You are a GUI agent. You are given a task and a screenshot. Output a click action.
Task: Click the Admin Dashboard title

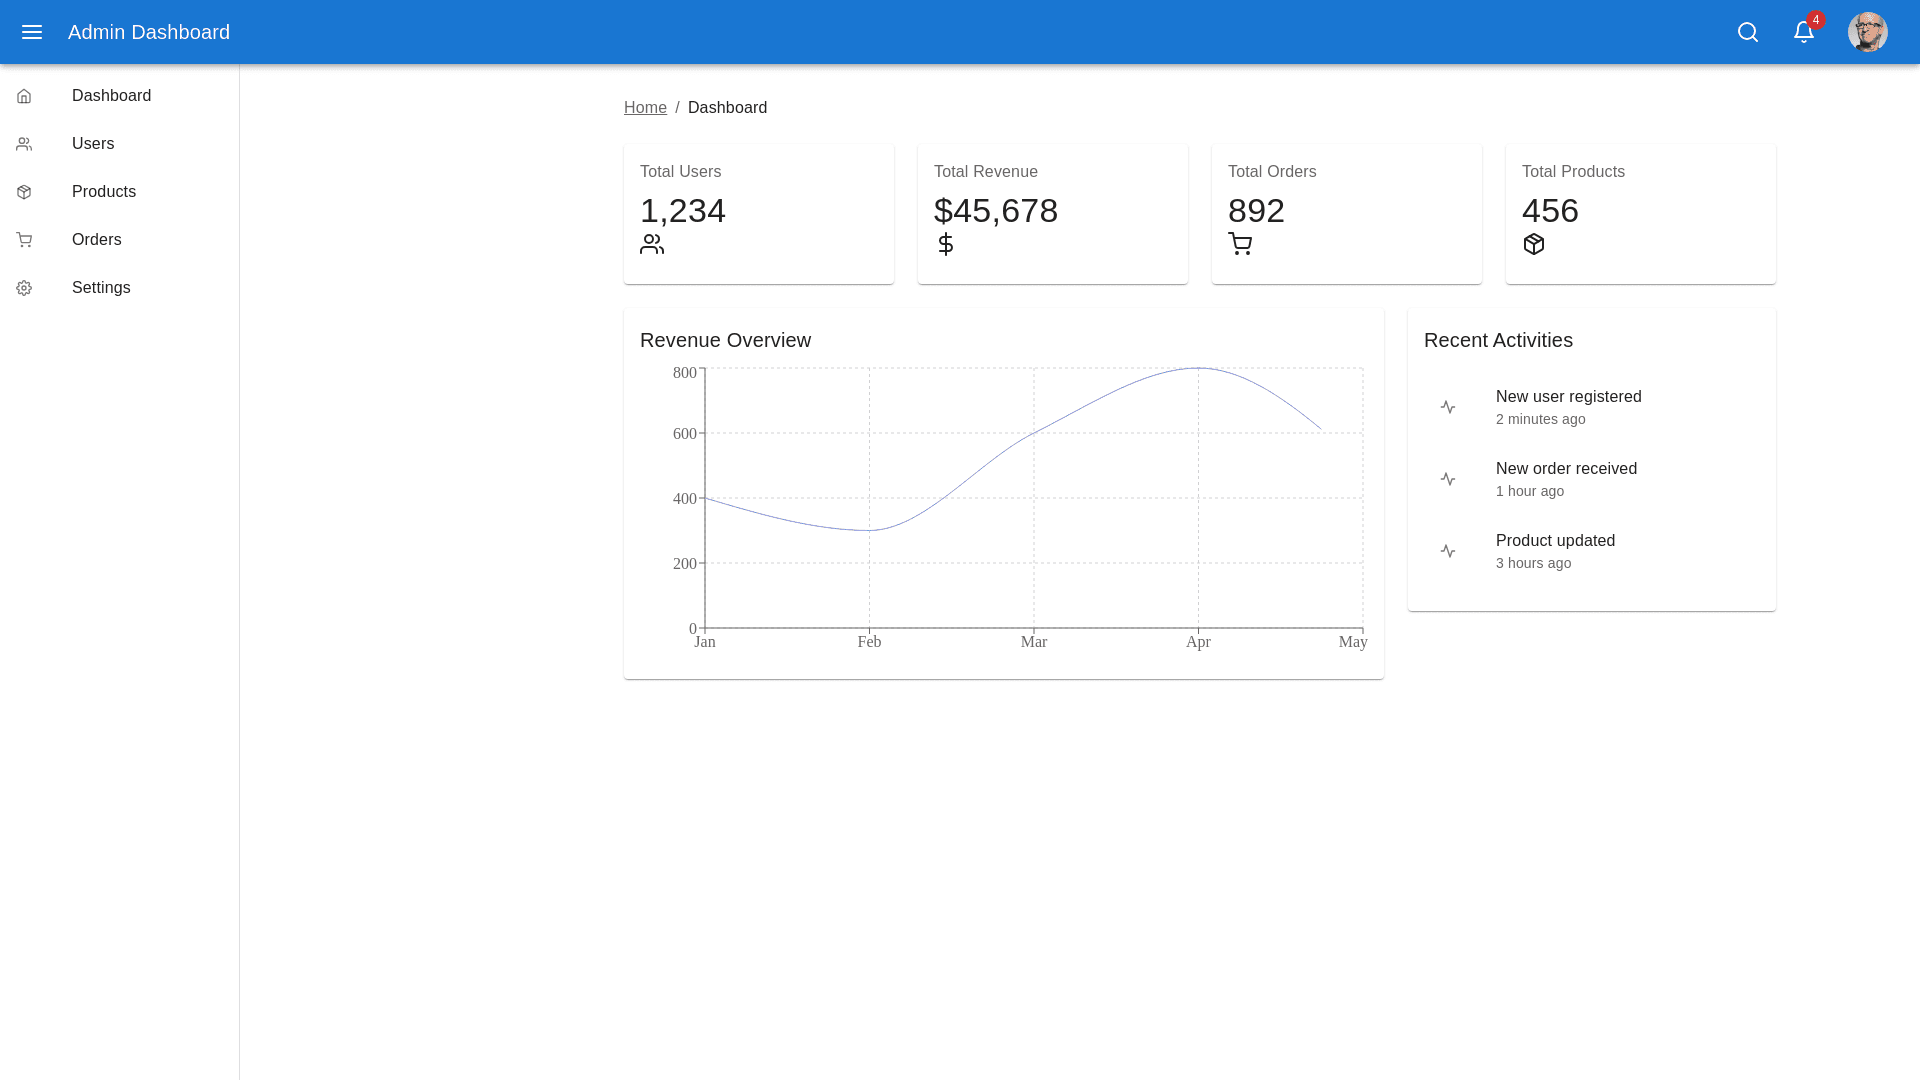(148, 32)
